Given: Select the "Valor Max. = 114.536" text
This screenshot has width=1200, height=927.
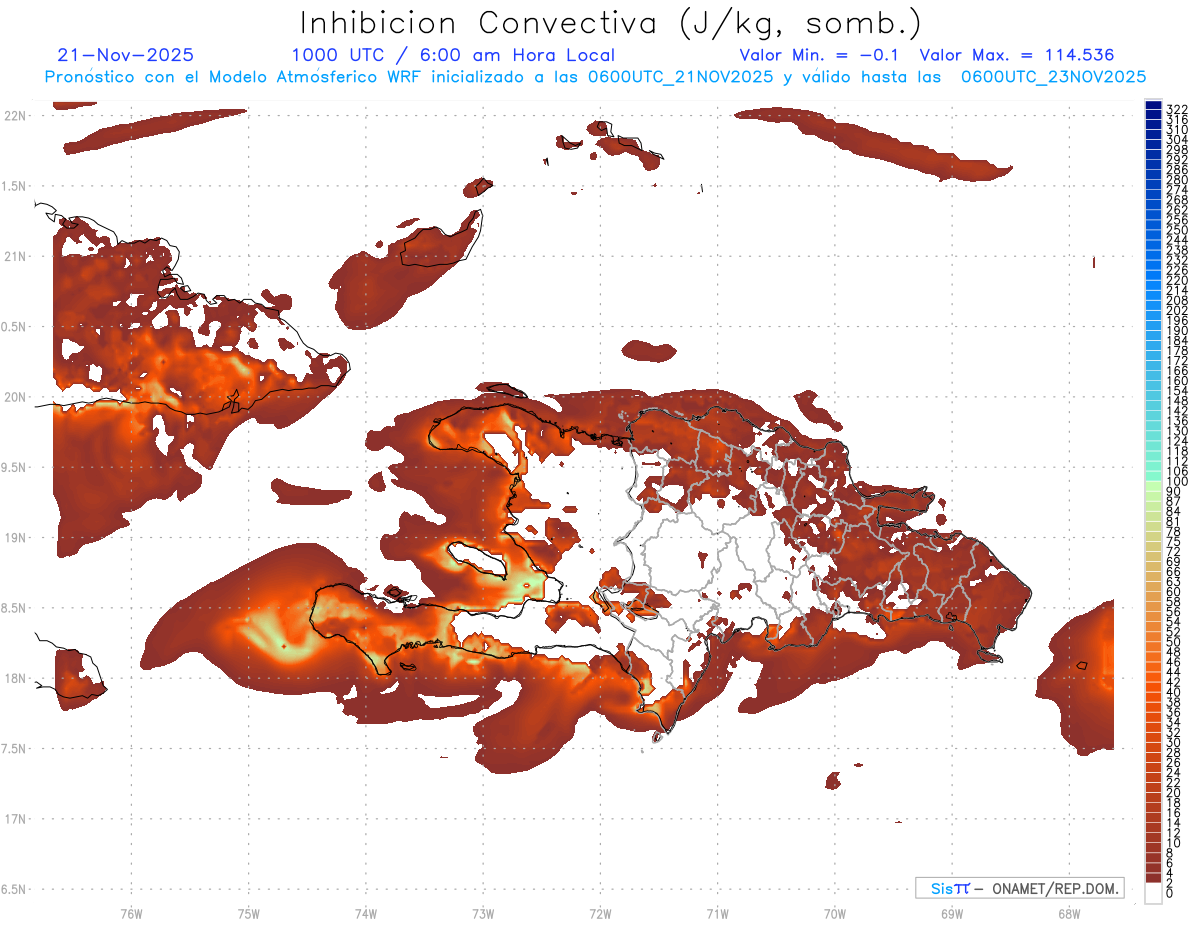Looking at the screenshot, I should click(1017, 56).
